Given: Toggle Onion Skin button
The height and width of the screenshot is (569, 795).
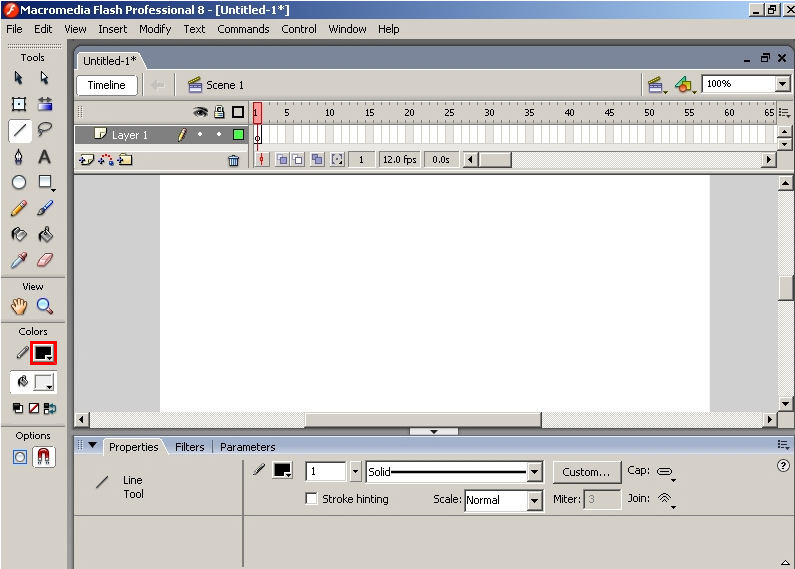Looking at the screenshot, I should 282,160.
